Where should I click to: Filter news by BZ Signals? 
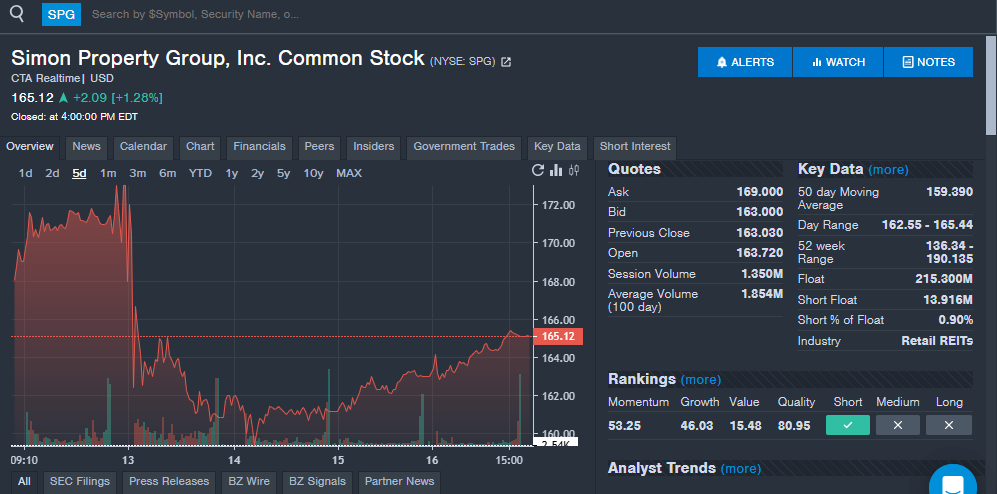317,482
